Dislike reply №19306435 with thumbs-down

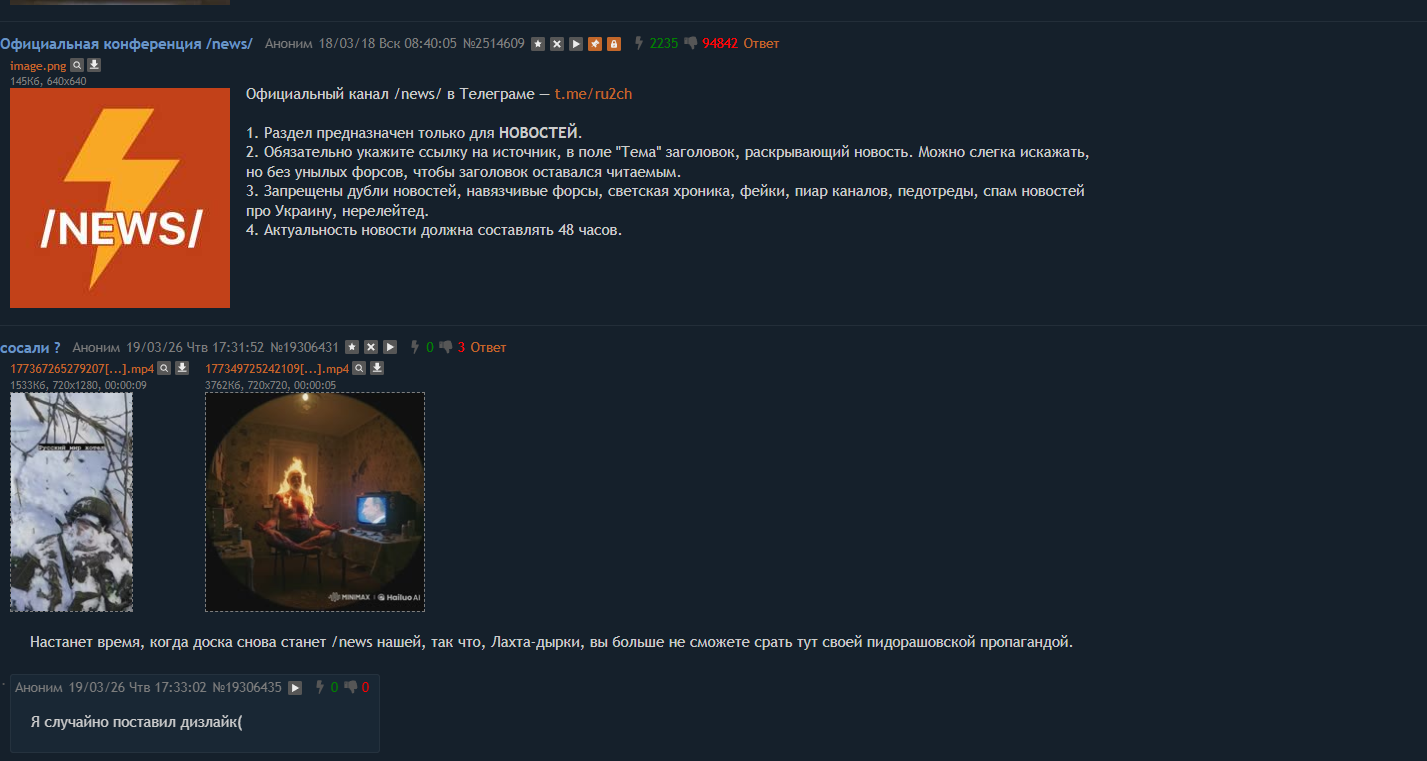(351, 687)
